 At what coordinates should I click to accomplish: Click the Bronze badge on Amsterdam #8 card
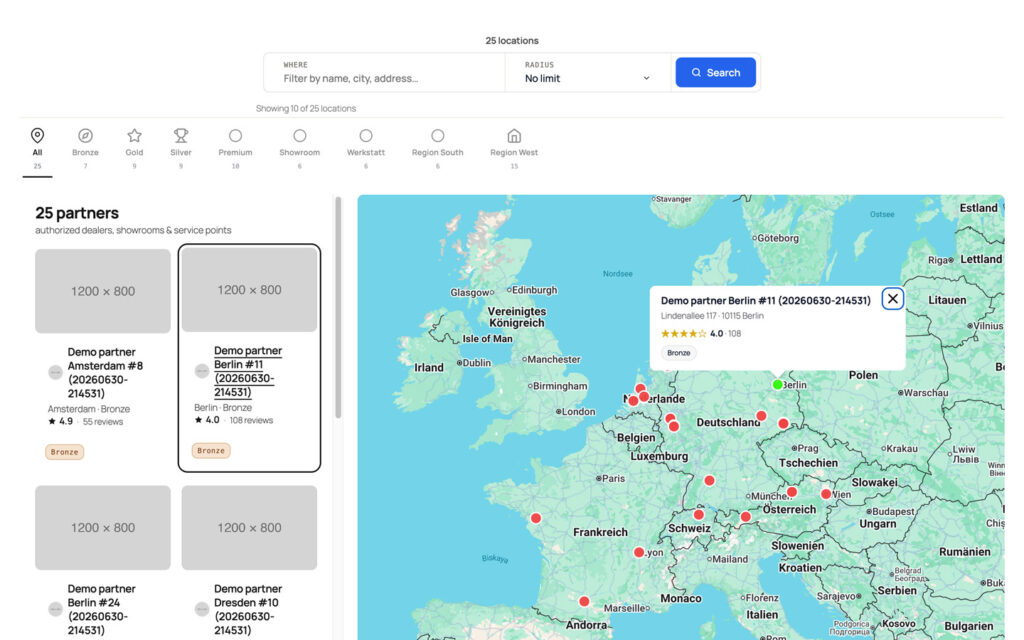click(64, 452)
